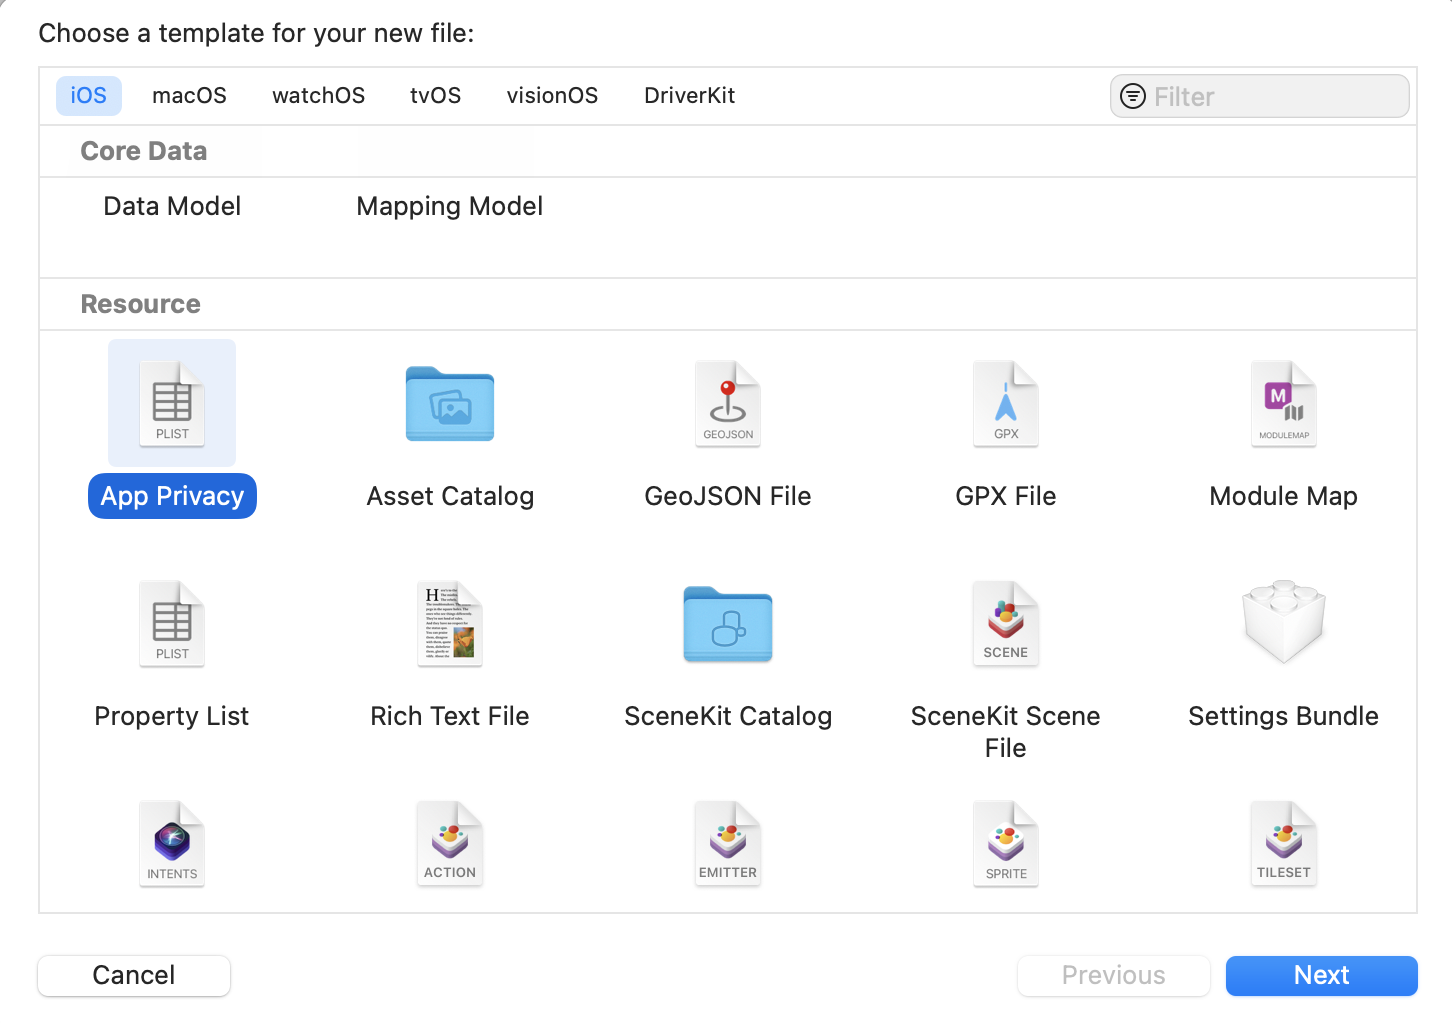1452x1024 pixels.
Task: Switch to the DriverKit tab
Action: pos(689,96)
